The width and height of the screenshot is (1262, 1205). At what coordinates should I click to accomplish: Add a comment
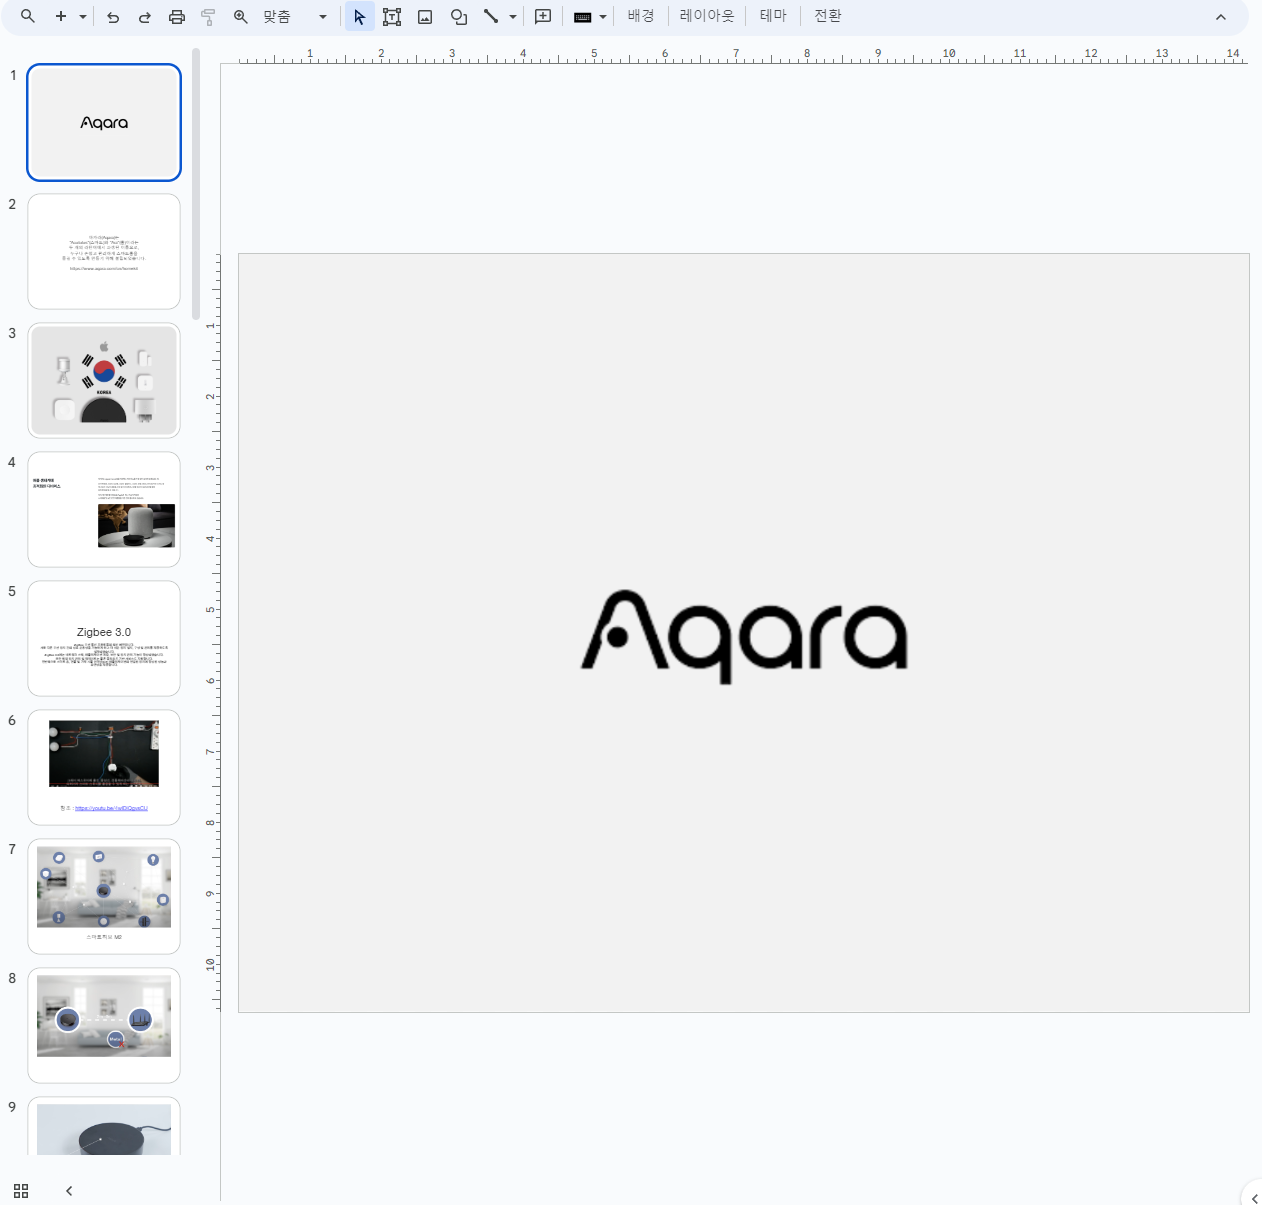click(x=543, y=17)
